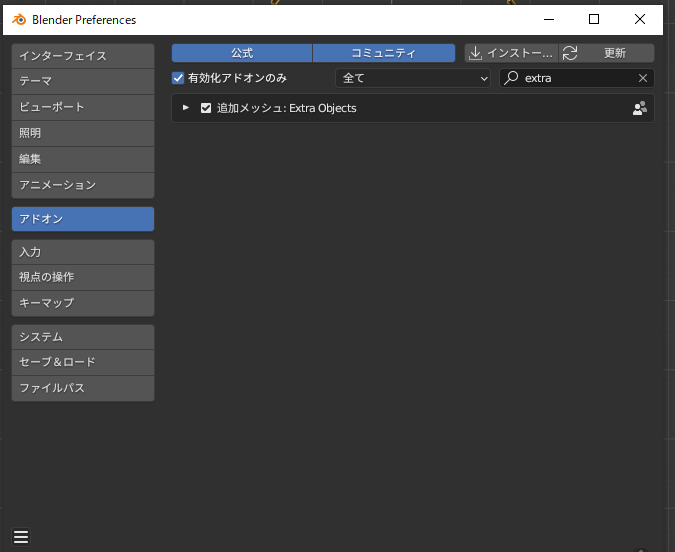The width and height of the screenshot is (675, 552).
Task: Expand the Extra Objects addon details
Action: pos(186,108)
